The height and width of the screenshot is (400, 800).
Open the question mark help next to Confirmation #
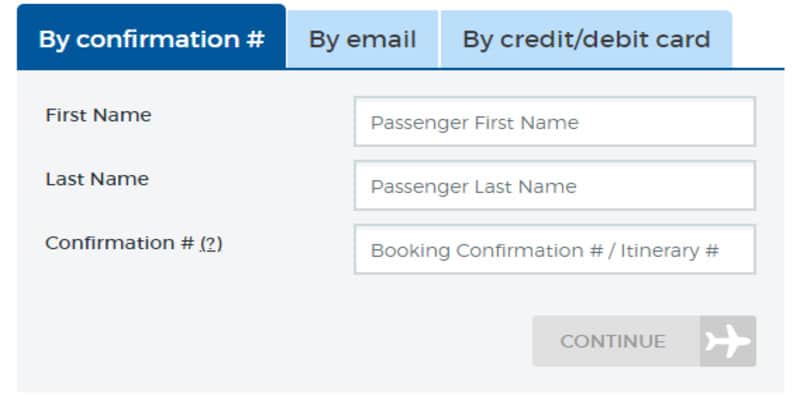(x=211, y=243)
